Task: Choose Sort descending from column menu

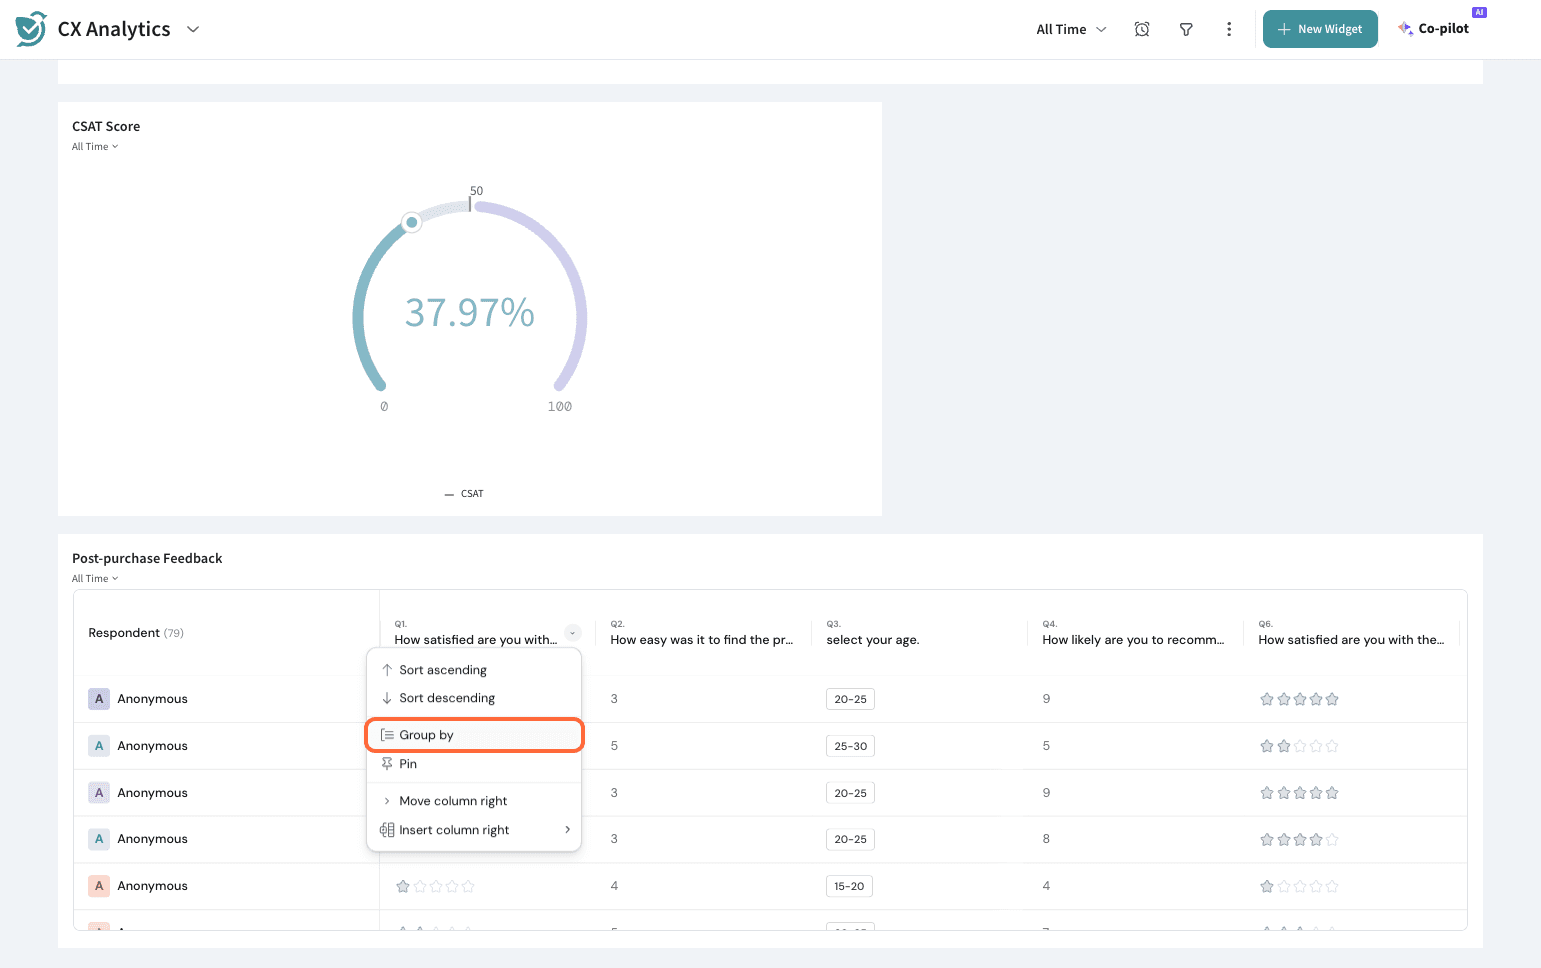Action: [x=447, y=698]
